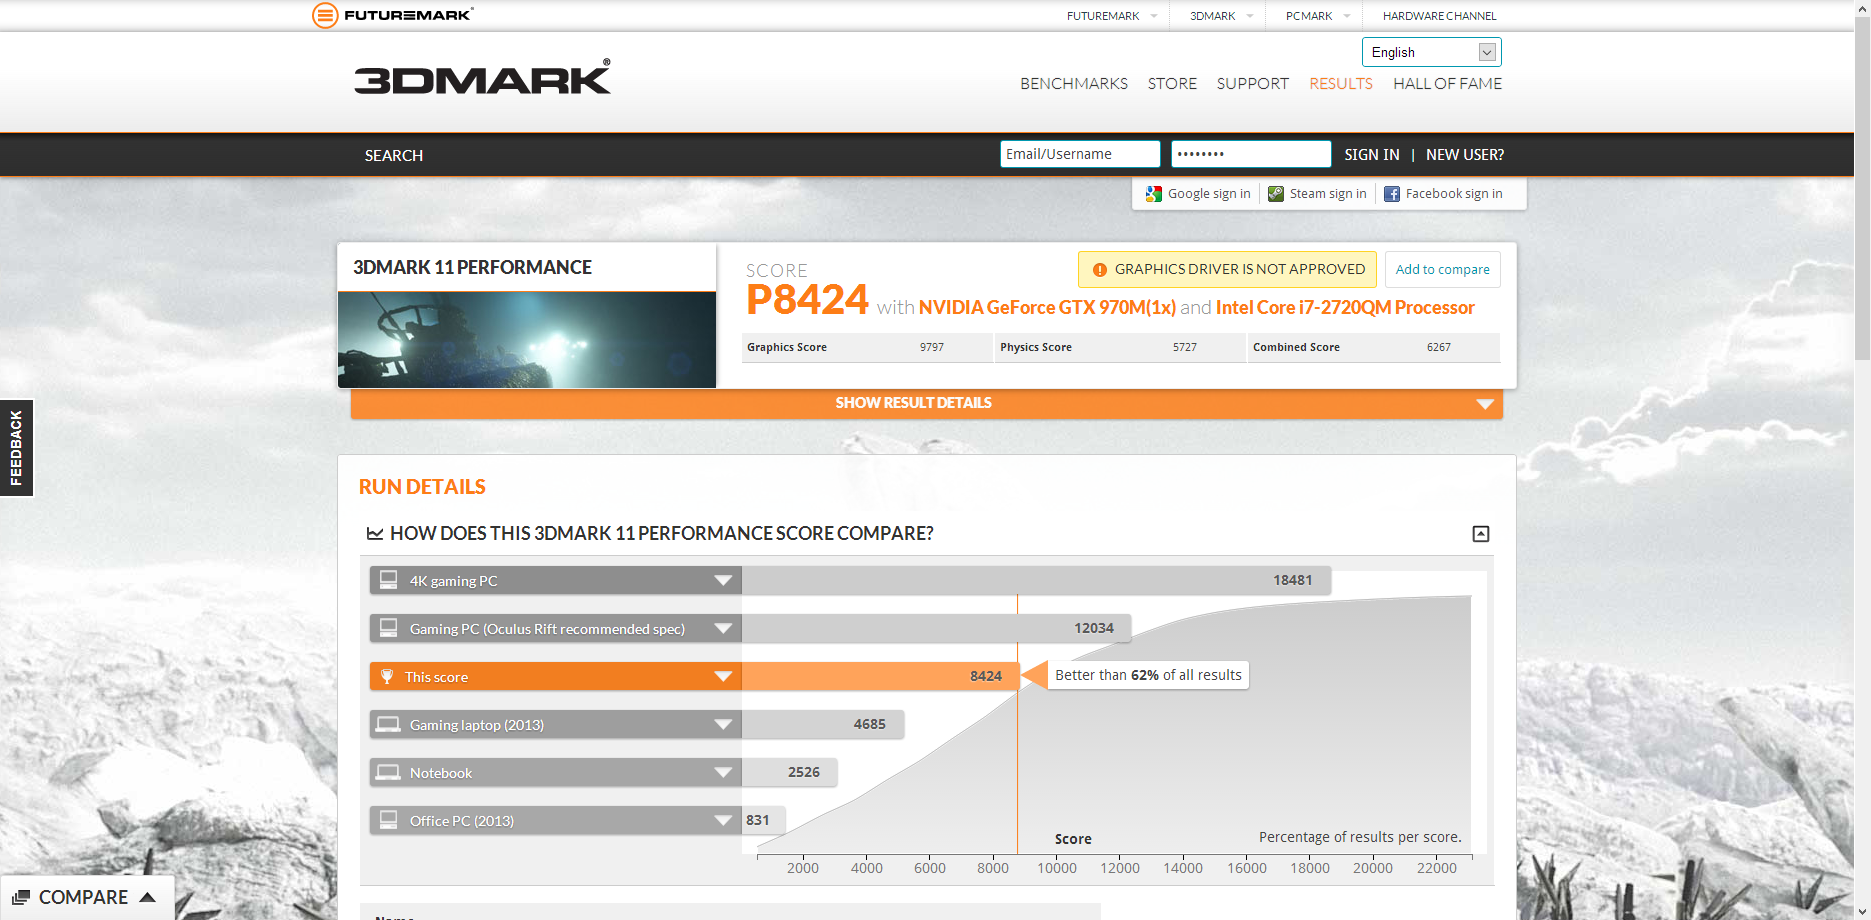Open the Hall of Fame page
This screenshot has width=1871, height=920.
point(1447,84)
